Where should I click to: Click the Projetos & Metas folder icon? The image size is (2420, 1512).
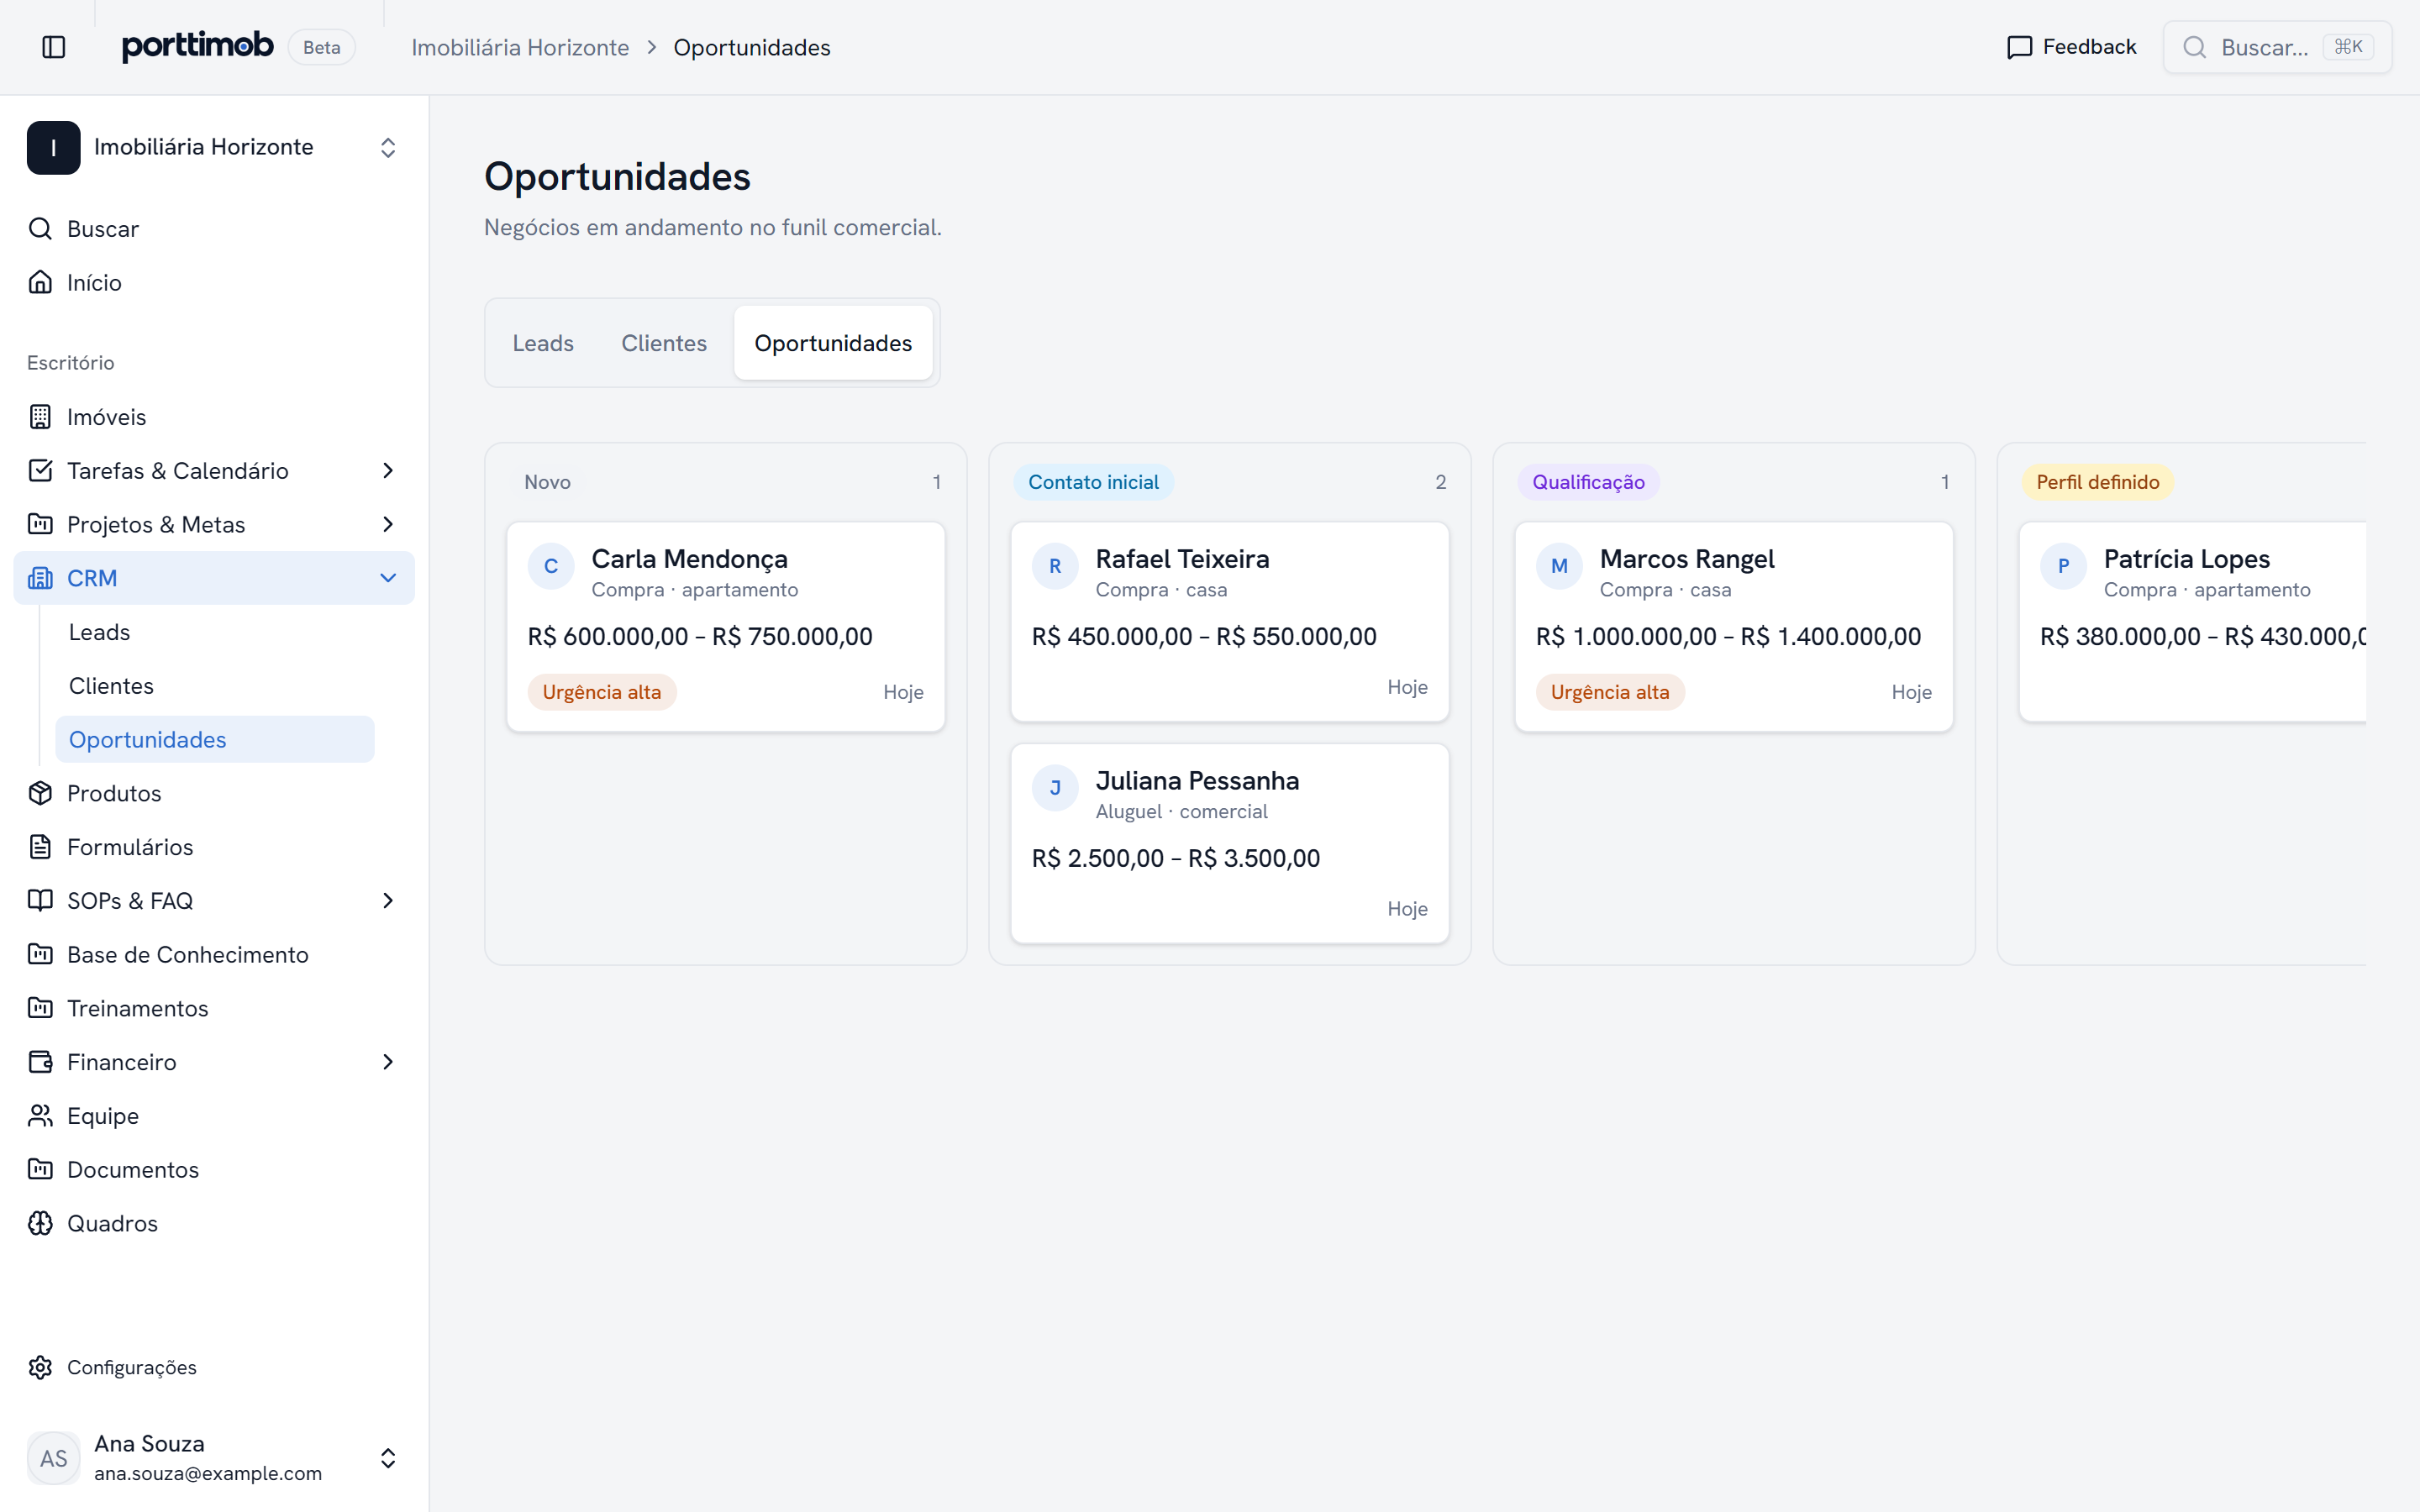click(x=40, y=524)
